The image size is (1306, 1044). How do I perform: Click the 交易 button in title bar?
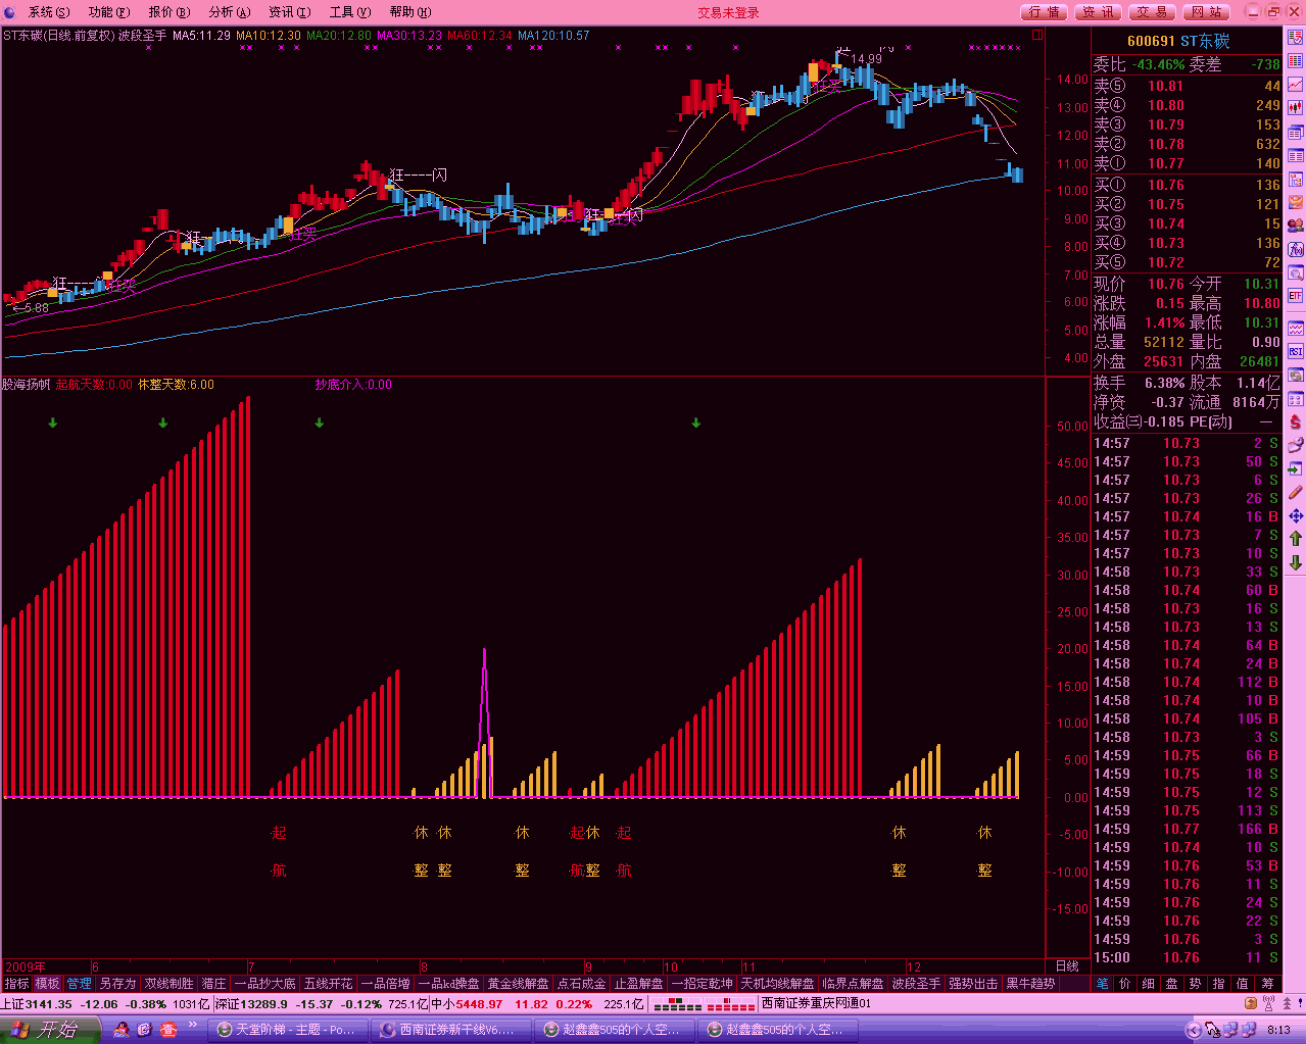[x=1153, y=12]
